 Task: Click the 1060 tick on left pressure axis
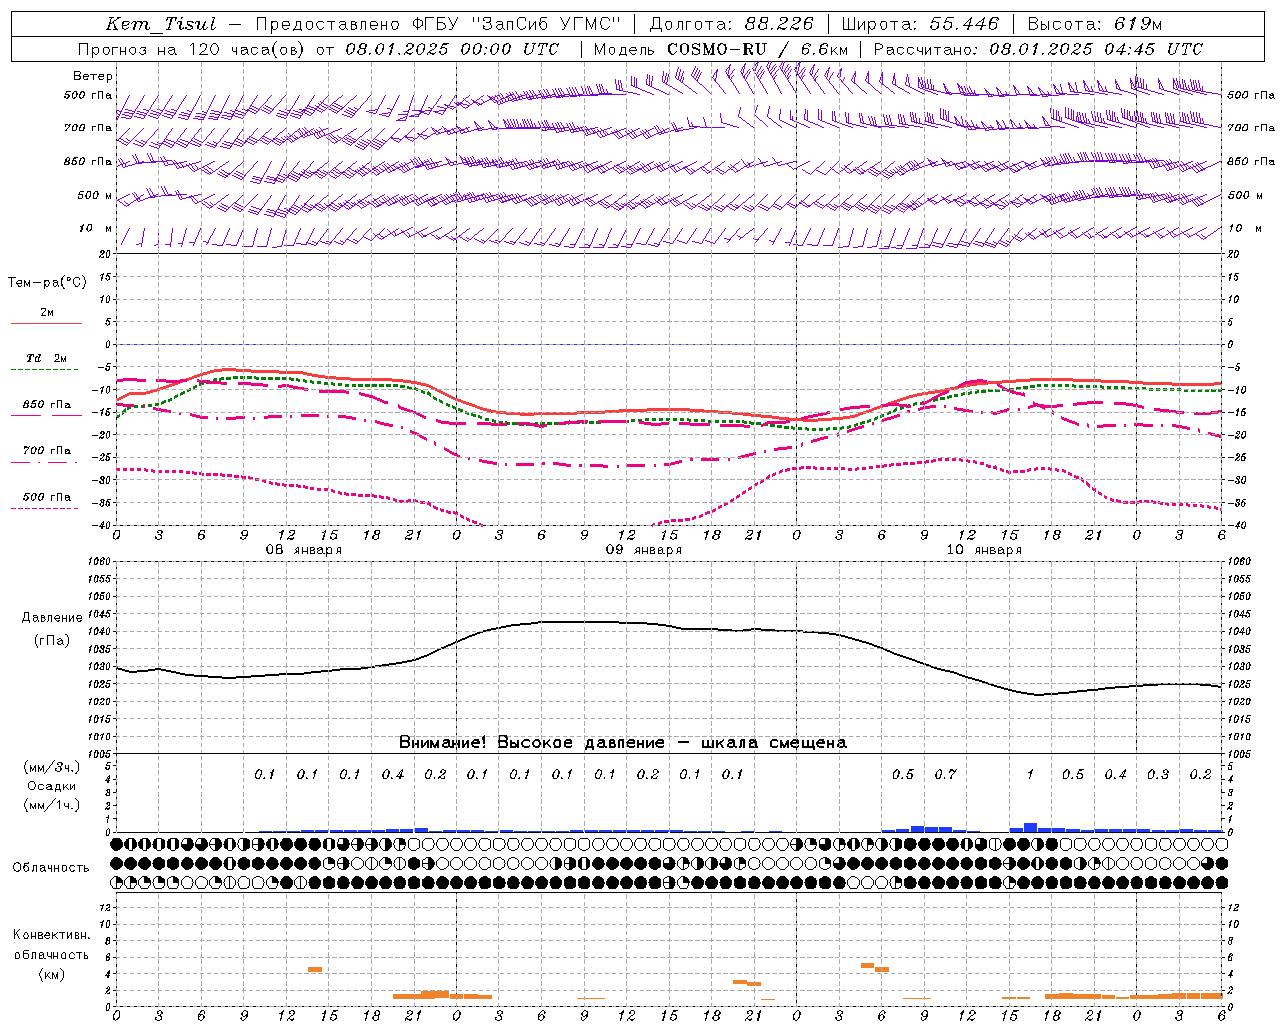[98, 562]
